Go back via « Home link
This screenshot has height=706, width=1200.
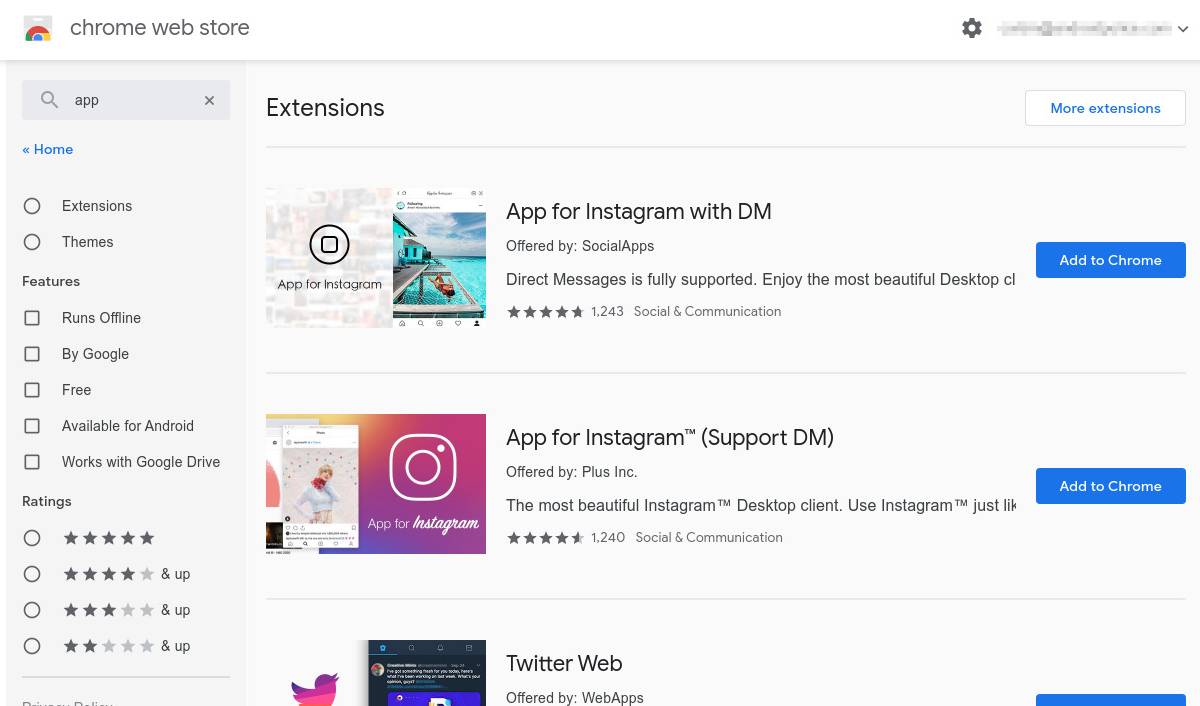click(48, 149)
